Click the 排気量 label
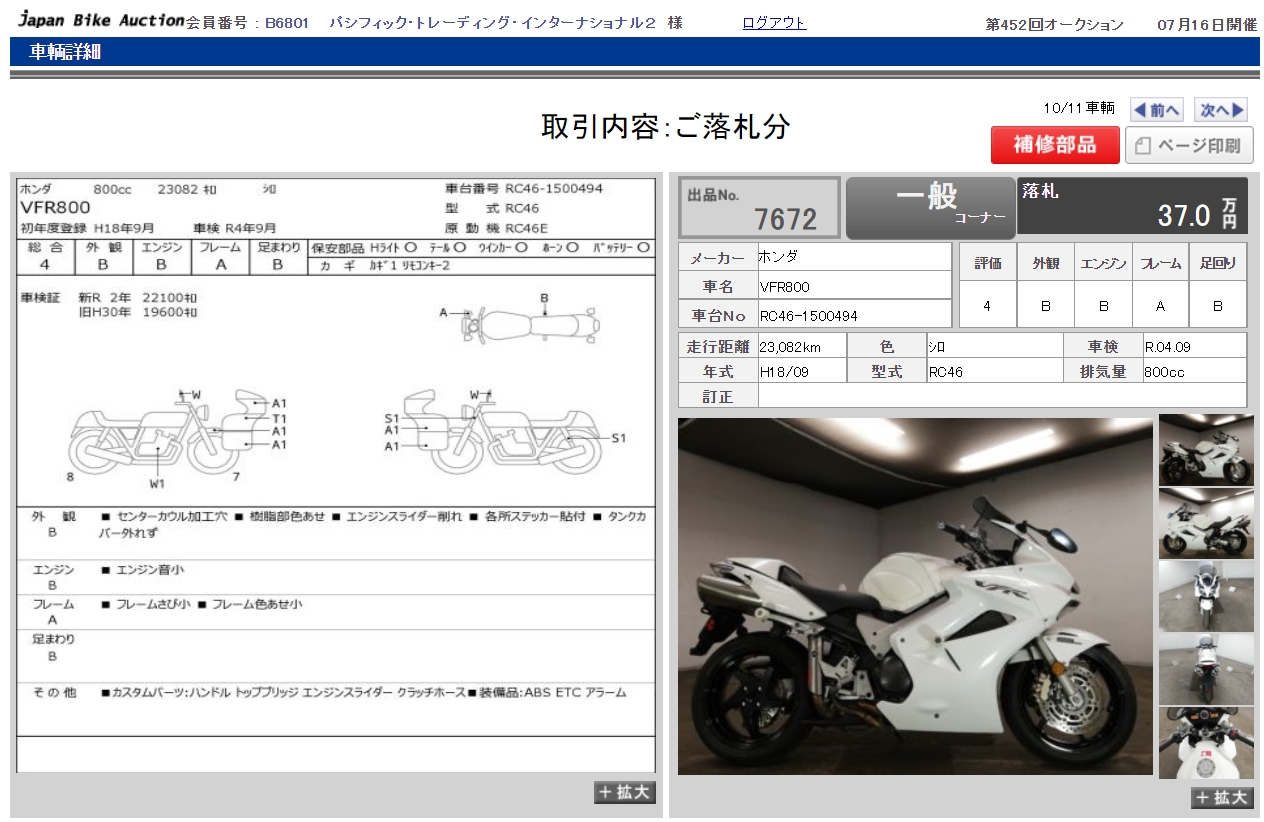This screenshot has width=1264, height=822. click(x=1103, y=371)
